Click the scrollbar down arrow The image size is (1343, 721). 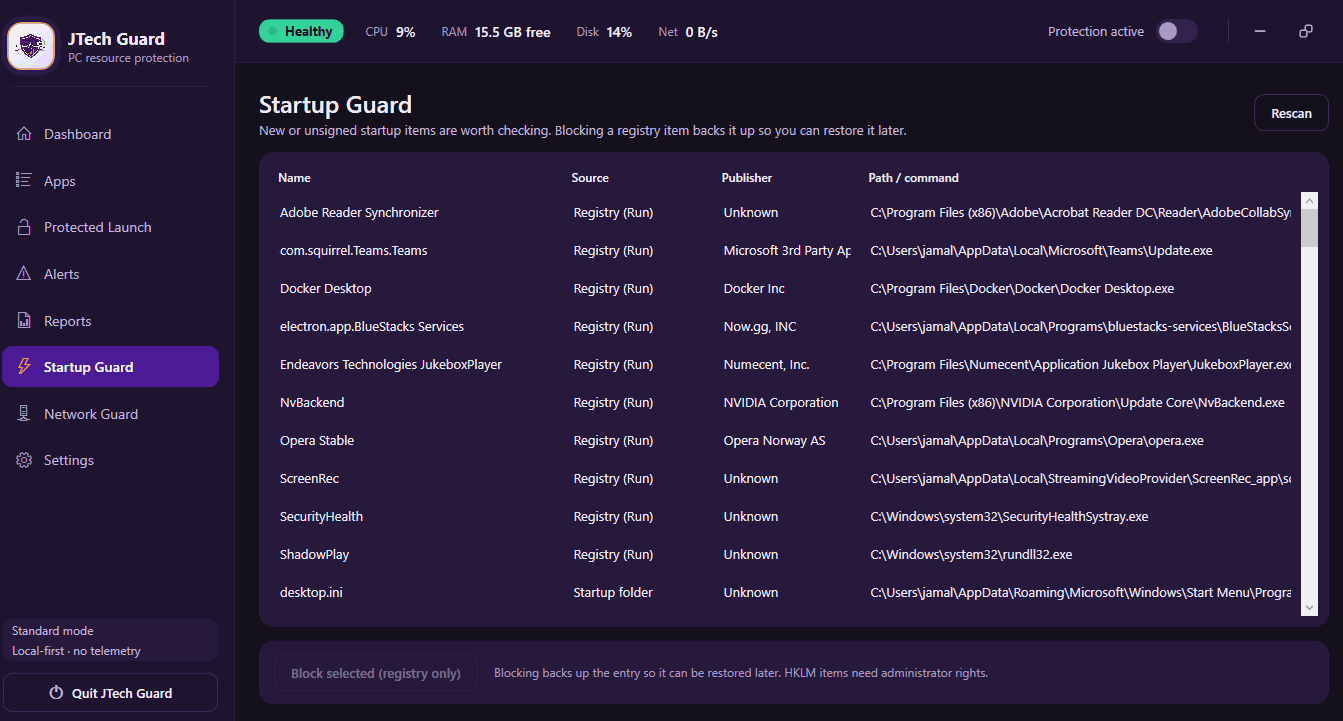pos(1309,607)
